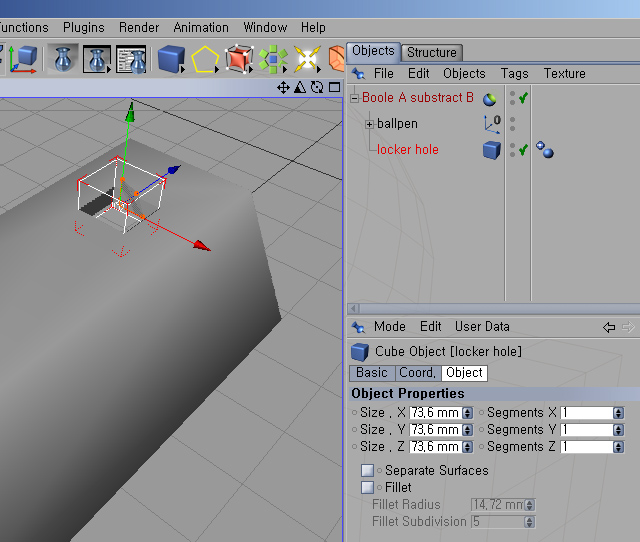Switch to the Structure tab

point(432,52)
